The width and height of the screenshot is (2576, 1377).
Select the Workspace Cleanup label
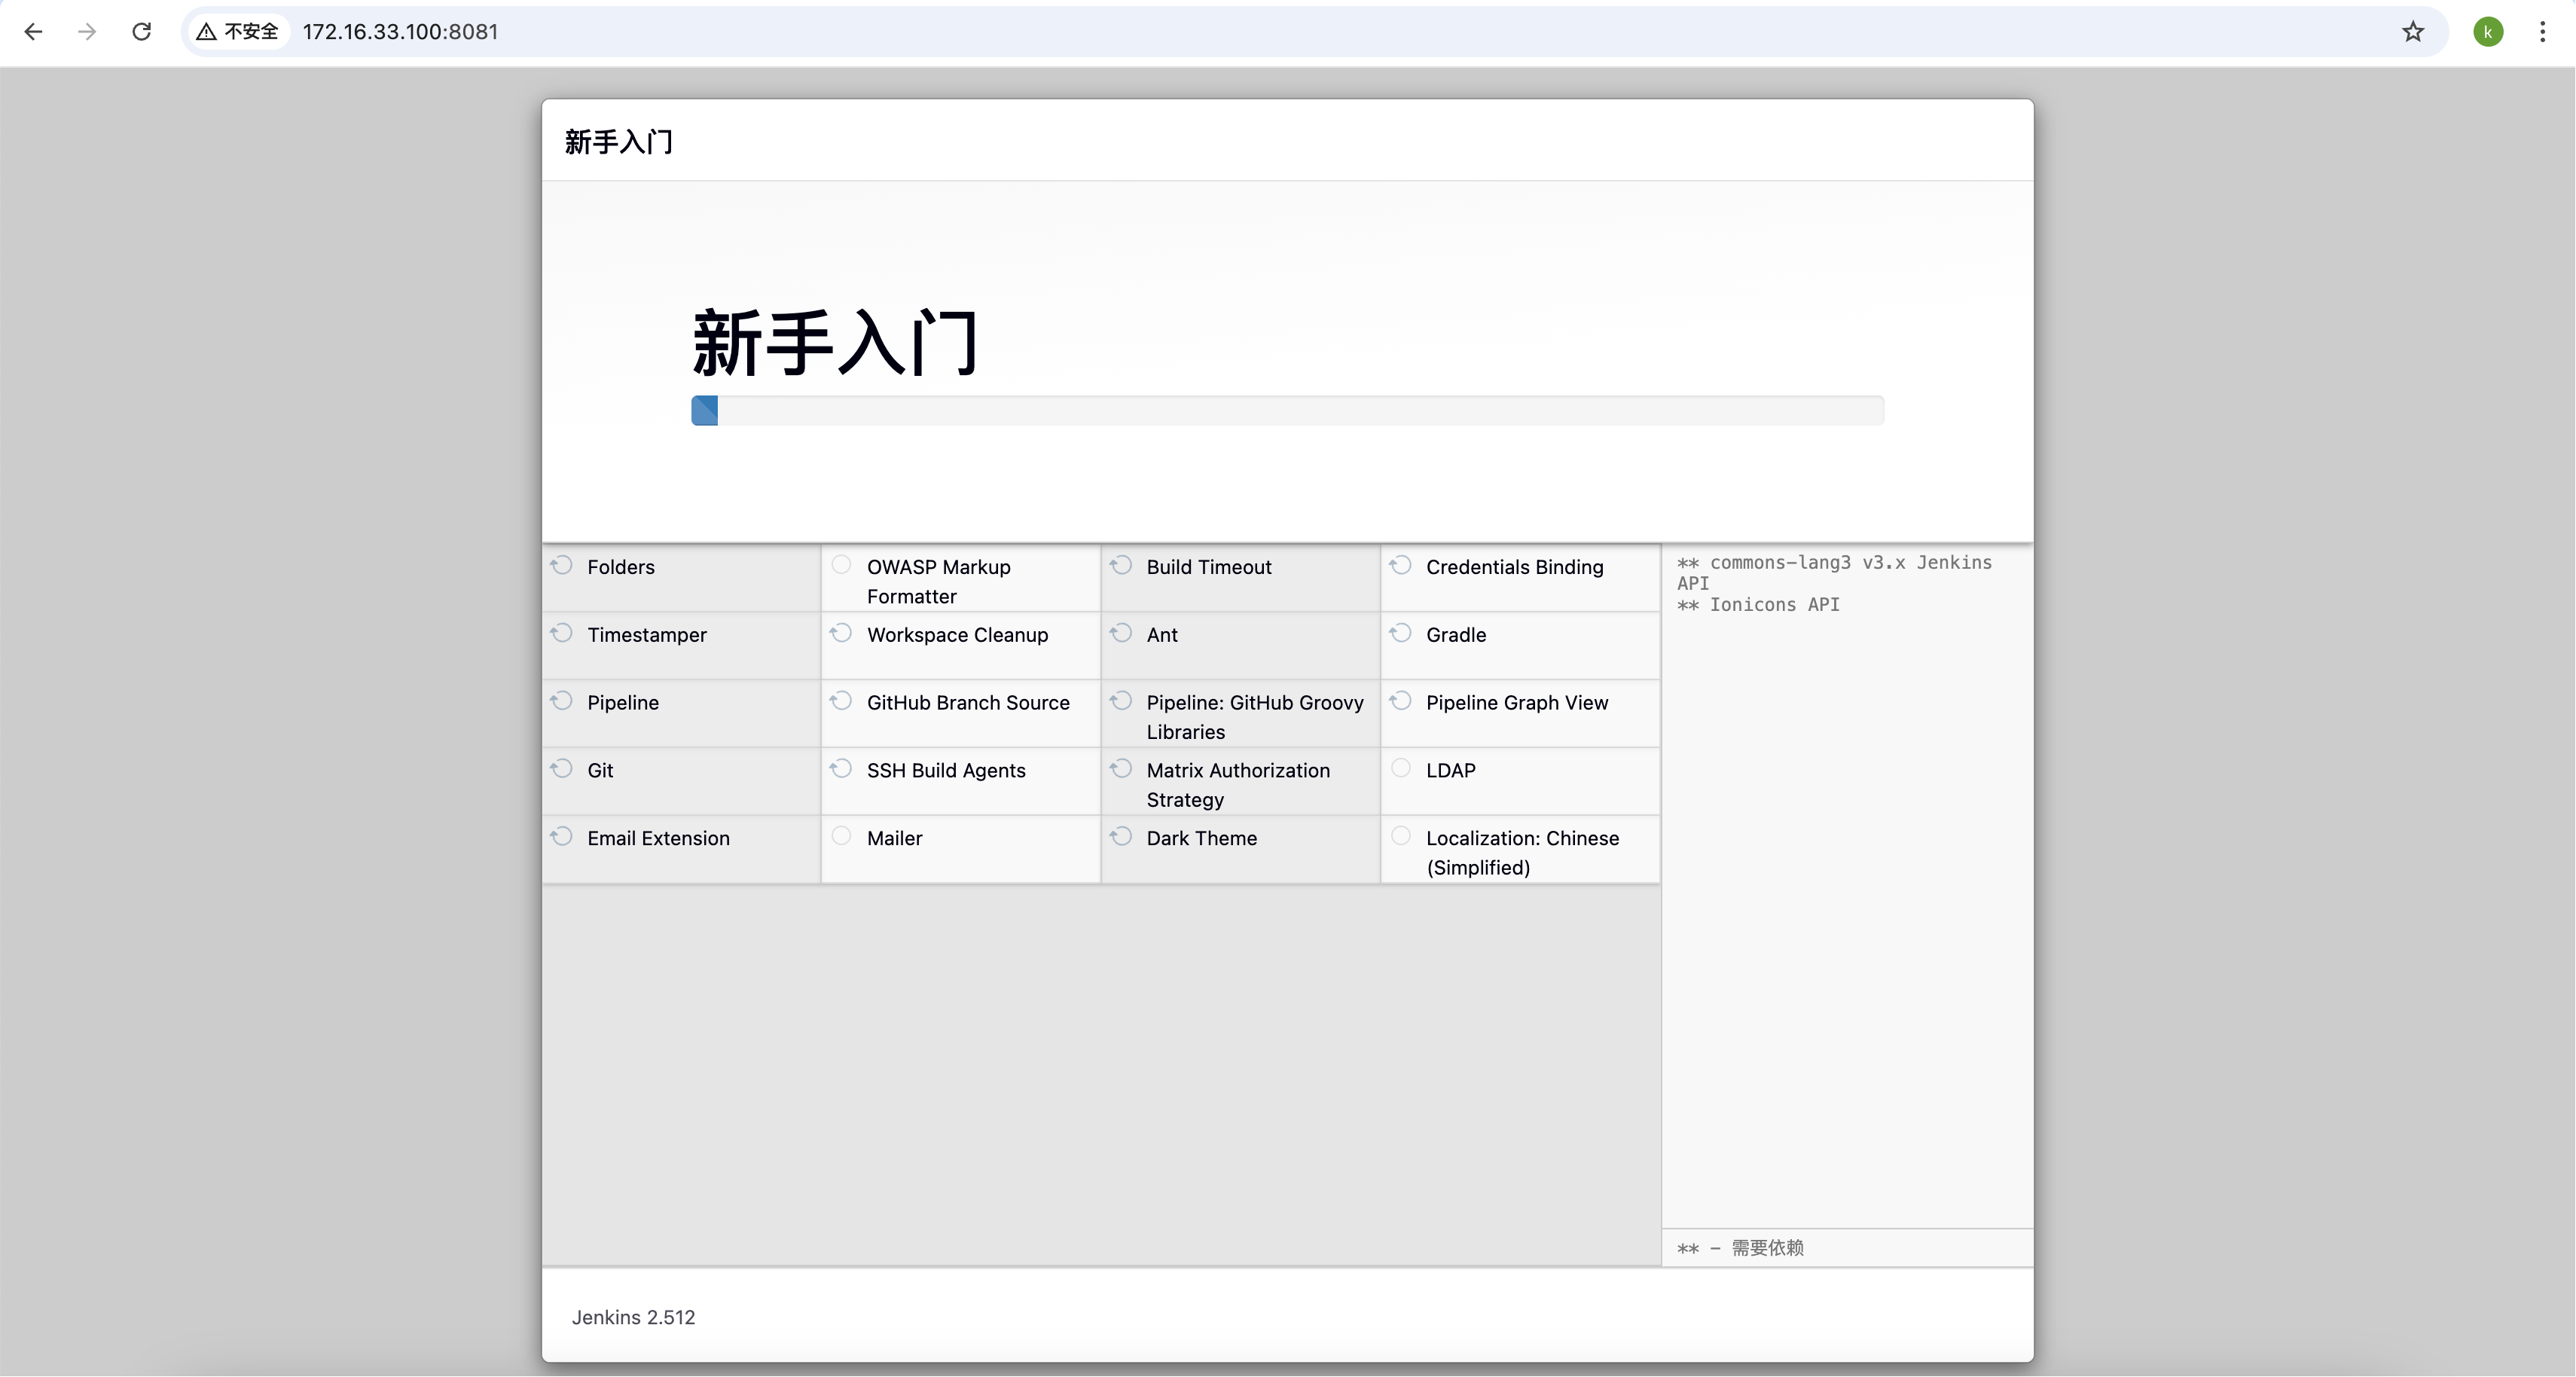957,635
